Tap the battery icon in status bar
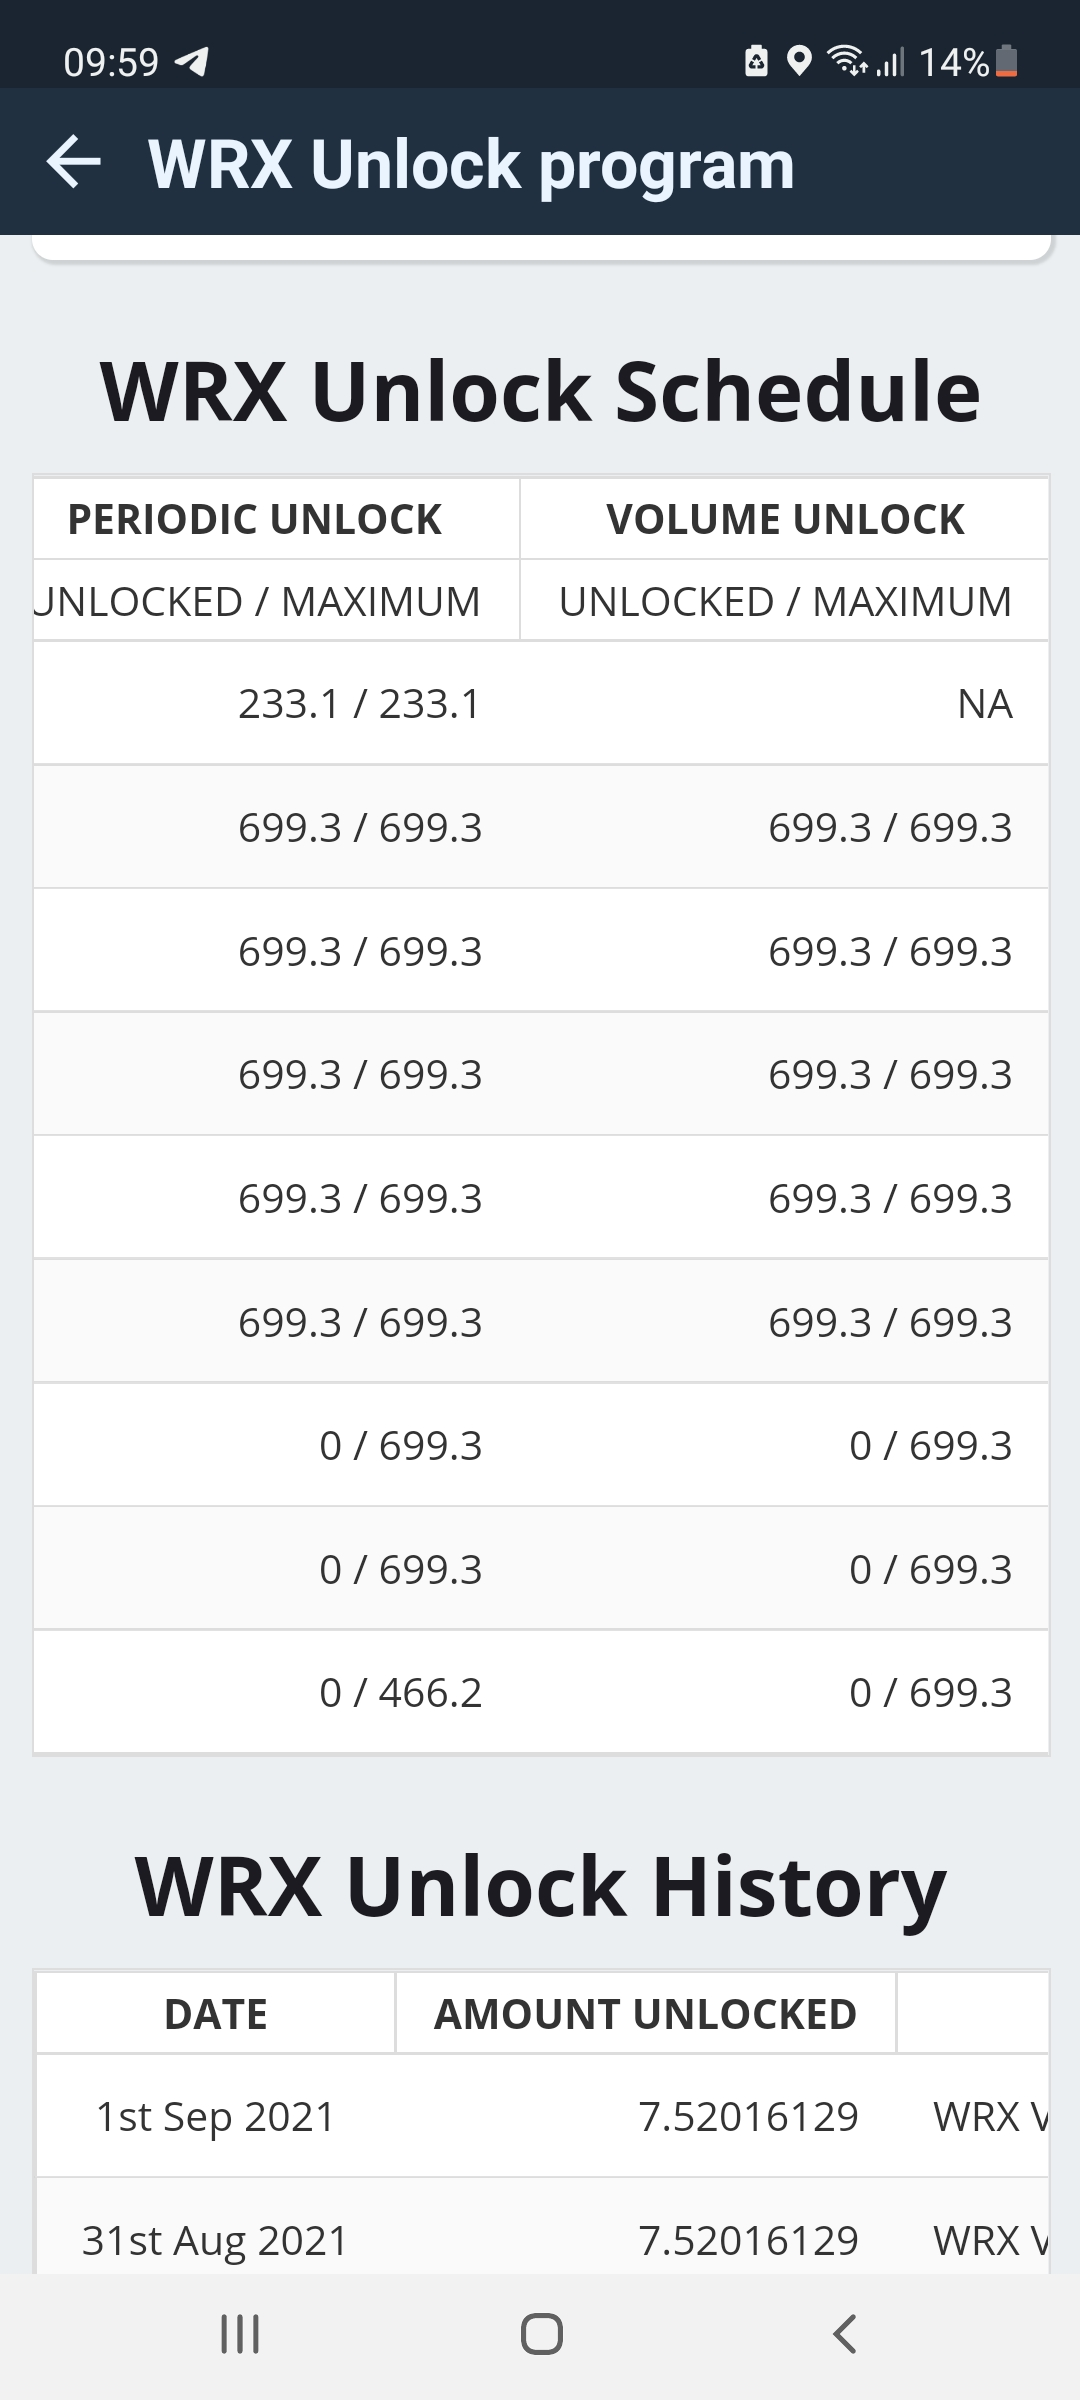Screen dimensions: 1080x2400 pos(1008,62)
